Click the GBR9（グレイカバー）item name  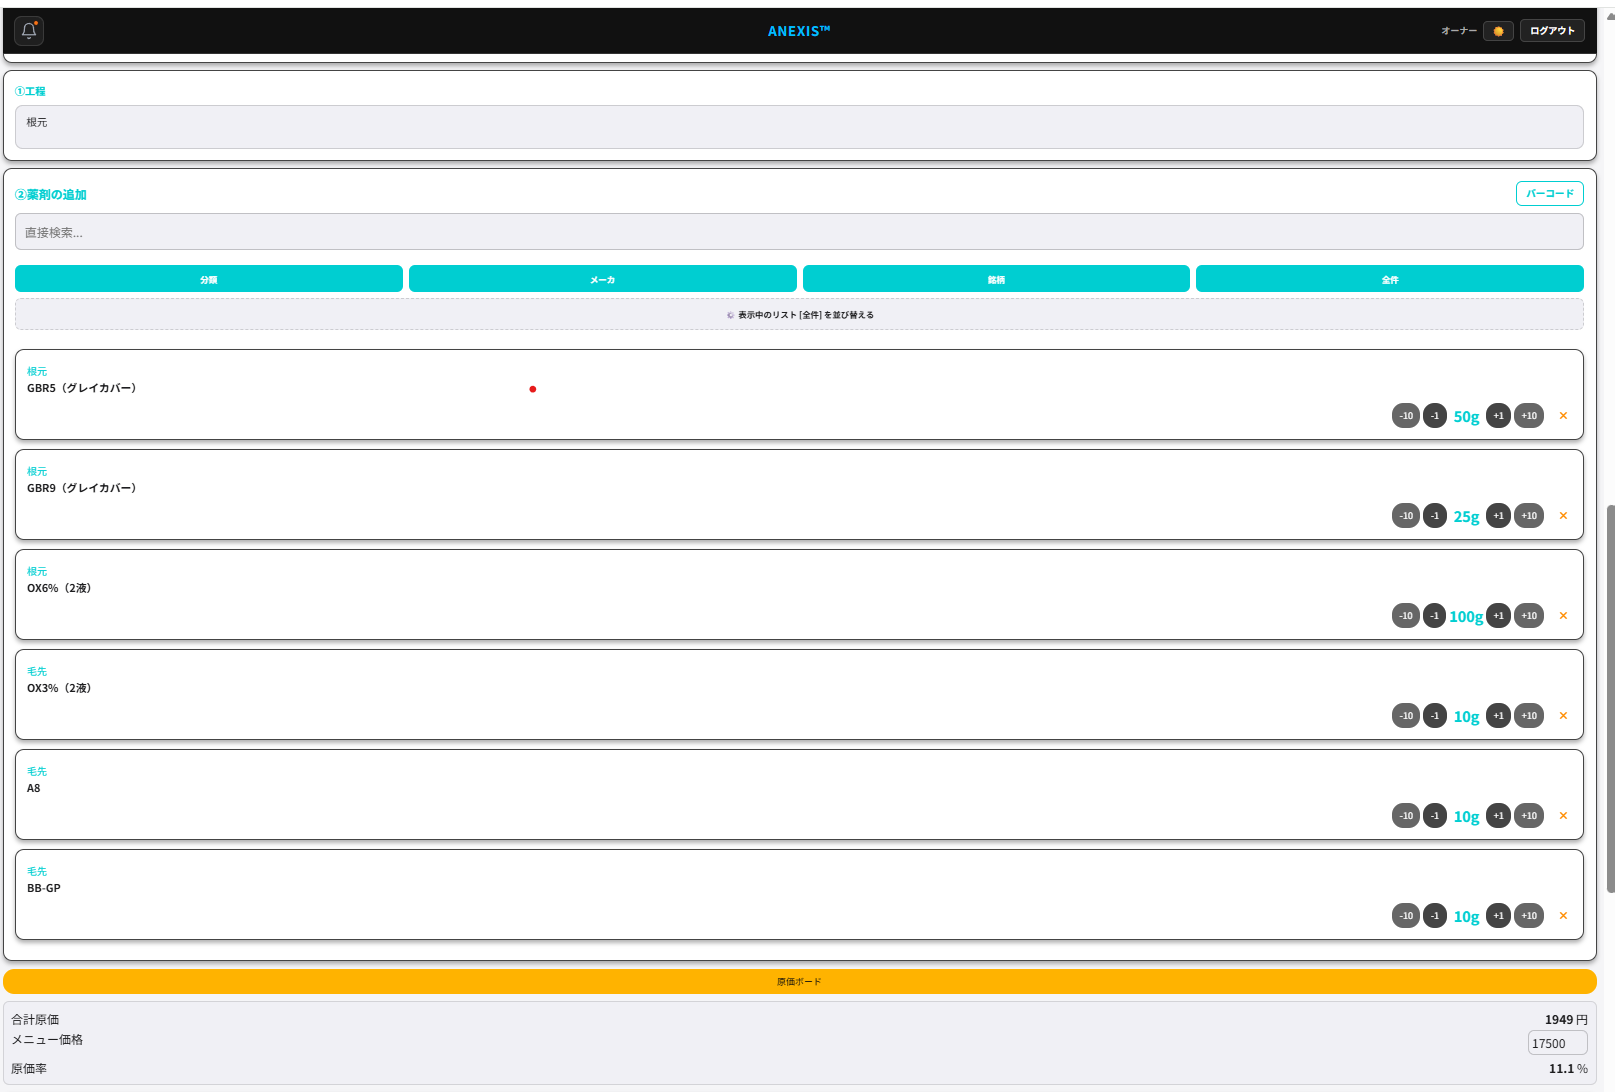click(x=82, y=488)
